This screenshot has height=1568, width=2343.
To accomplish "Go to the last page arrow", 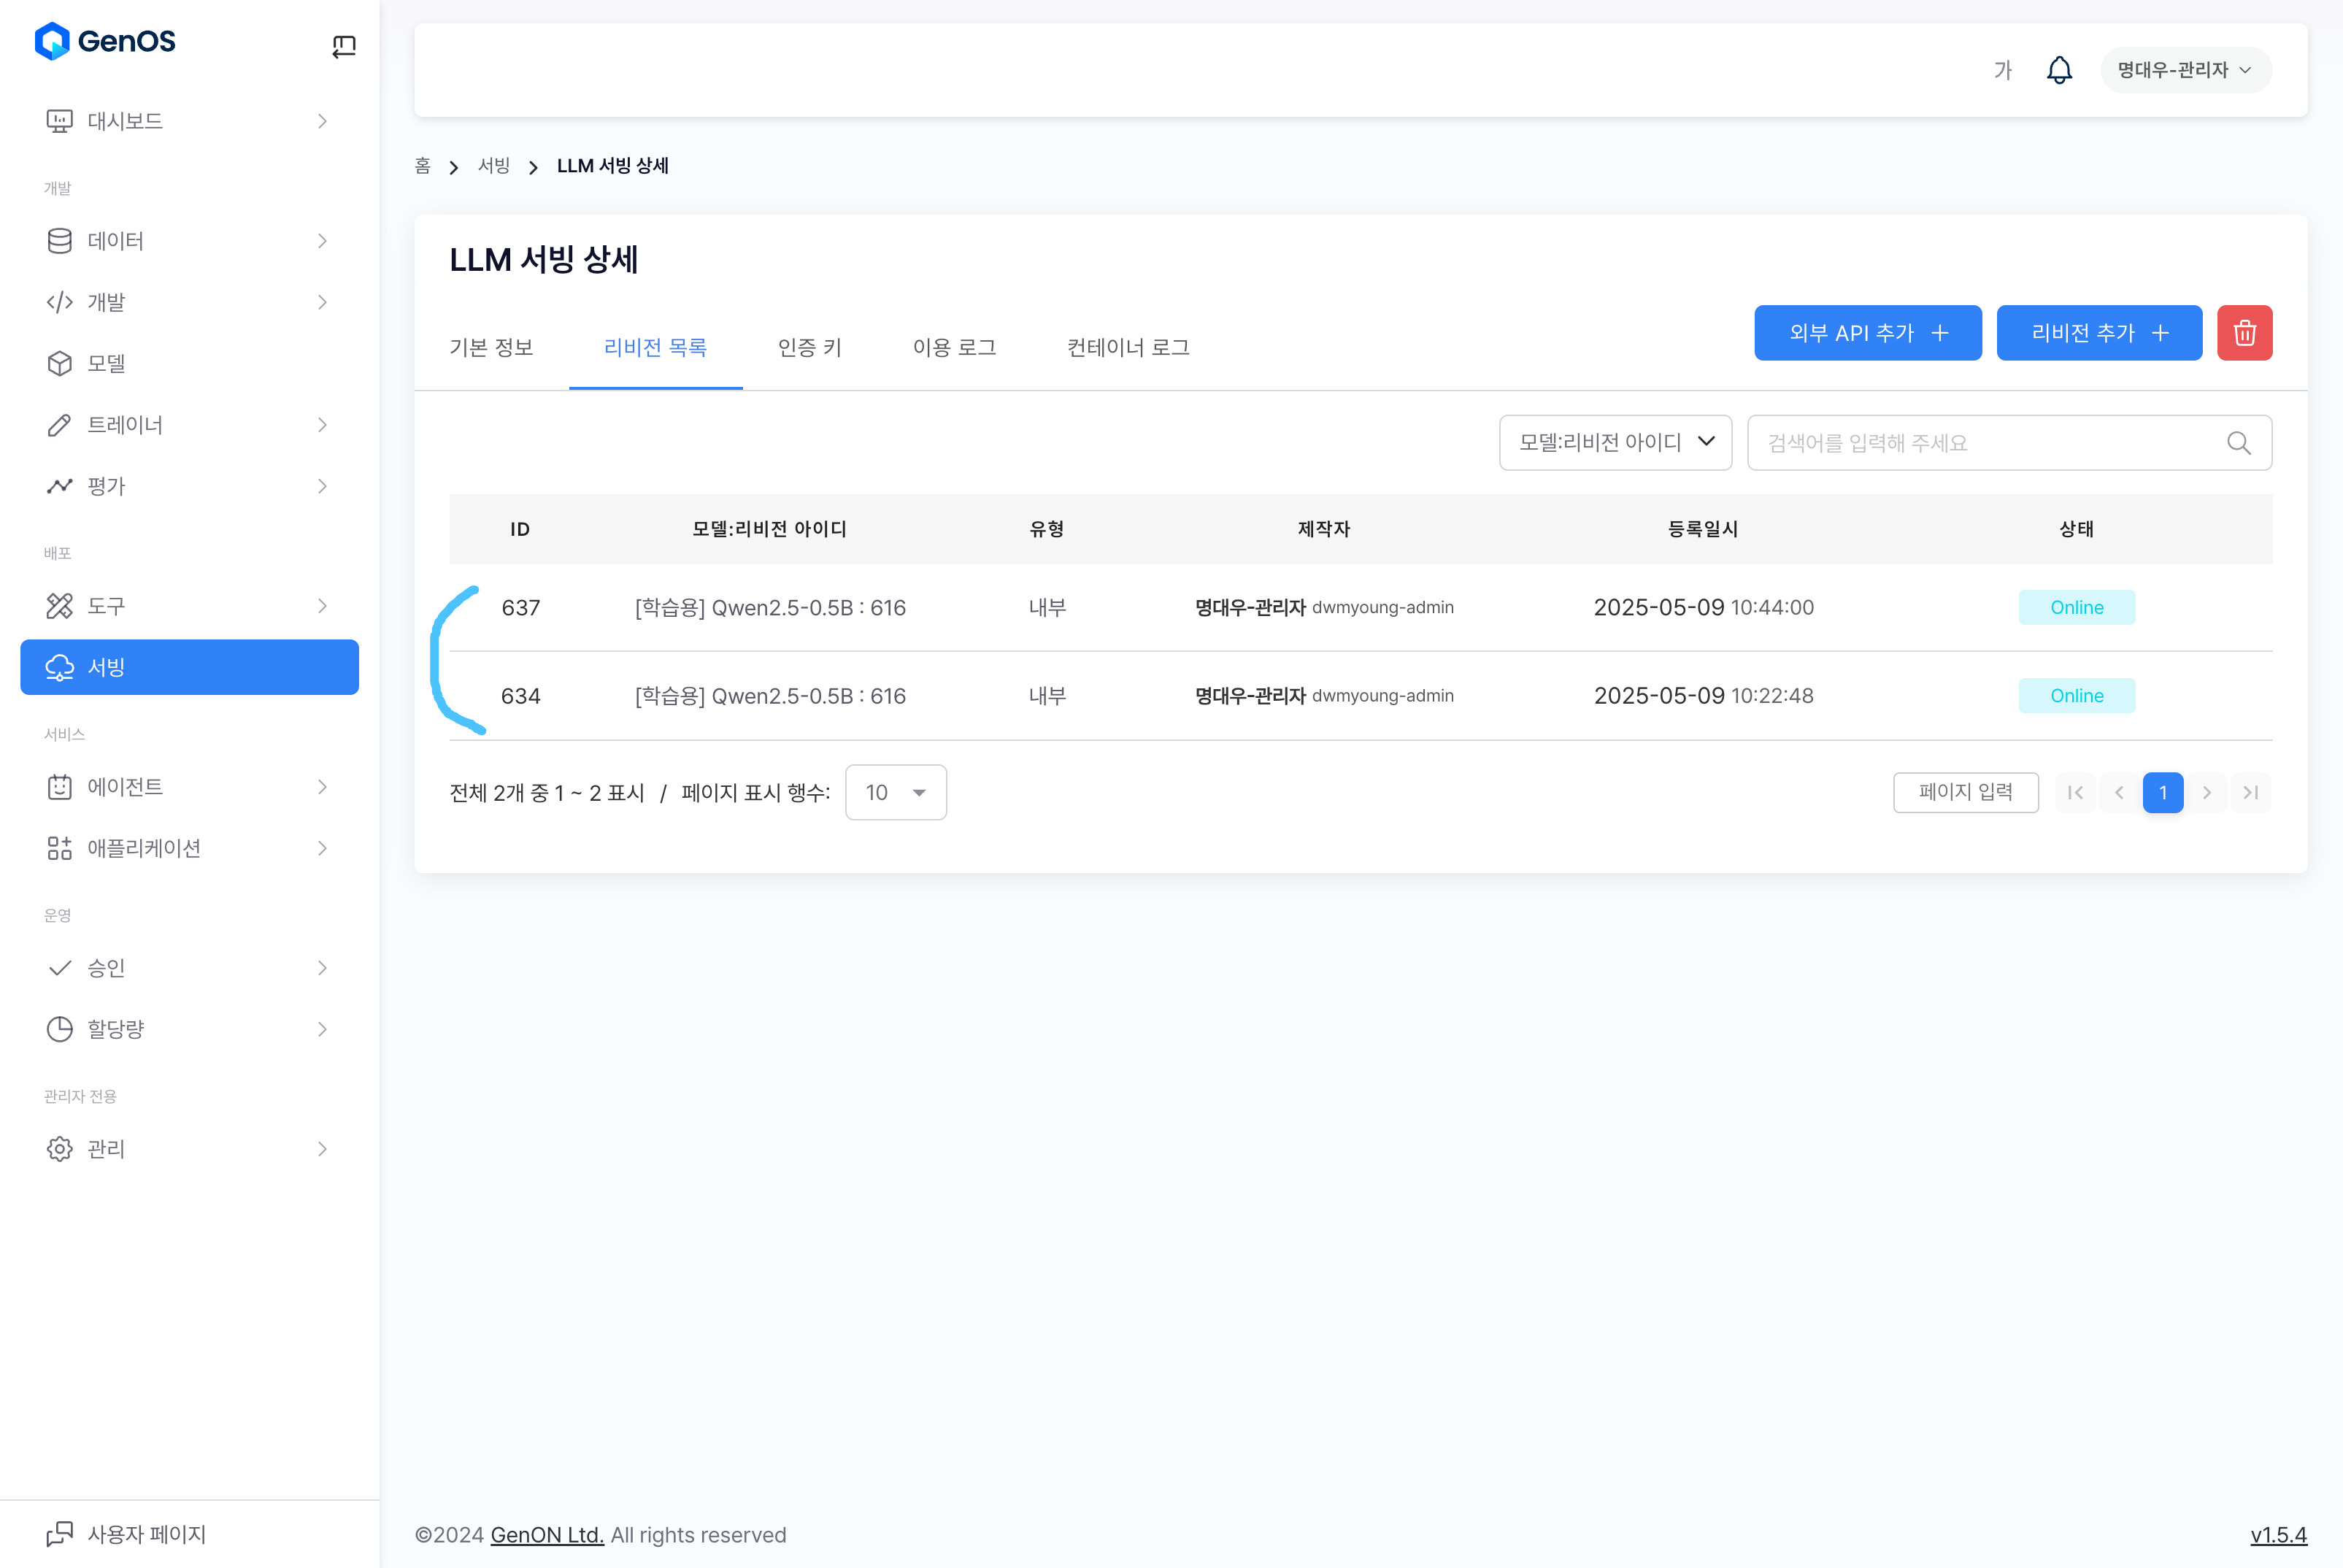I will pyautogui.click(x=2250, y=793).
